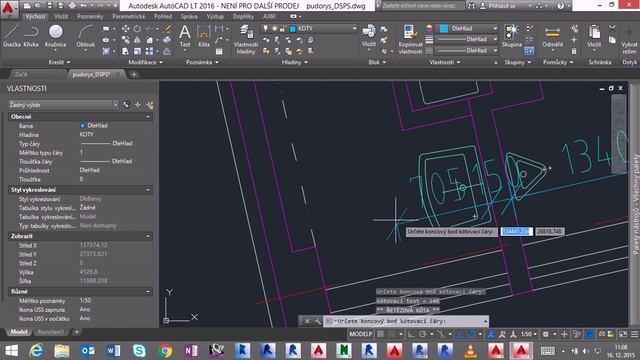This screenshot has height=360, width=640.
Task: Open the Žádný výběr selection dropdown
Action: 63,105
